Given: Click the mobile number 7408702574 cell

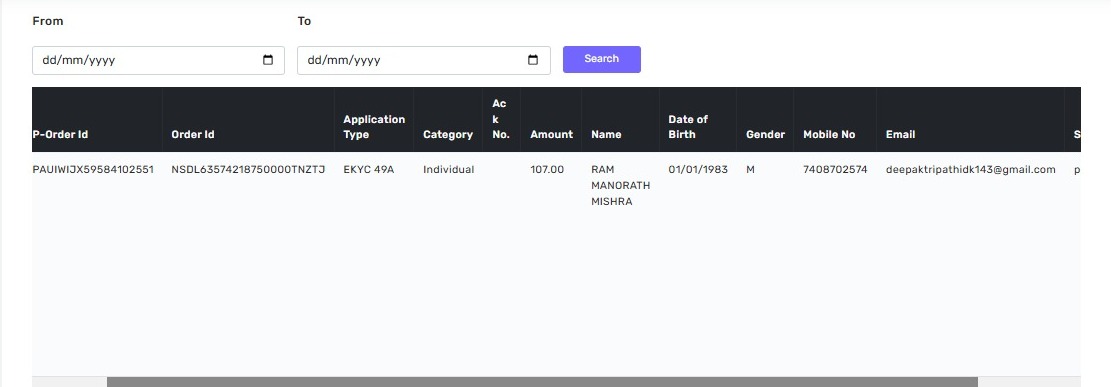Looking at the screenshot, I should tap(835, 169).
